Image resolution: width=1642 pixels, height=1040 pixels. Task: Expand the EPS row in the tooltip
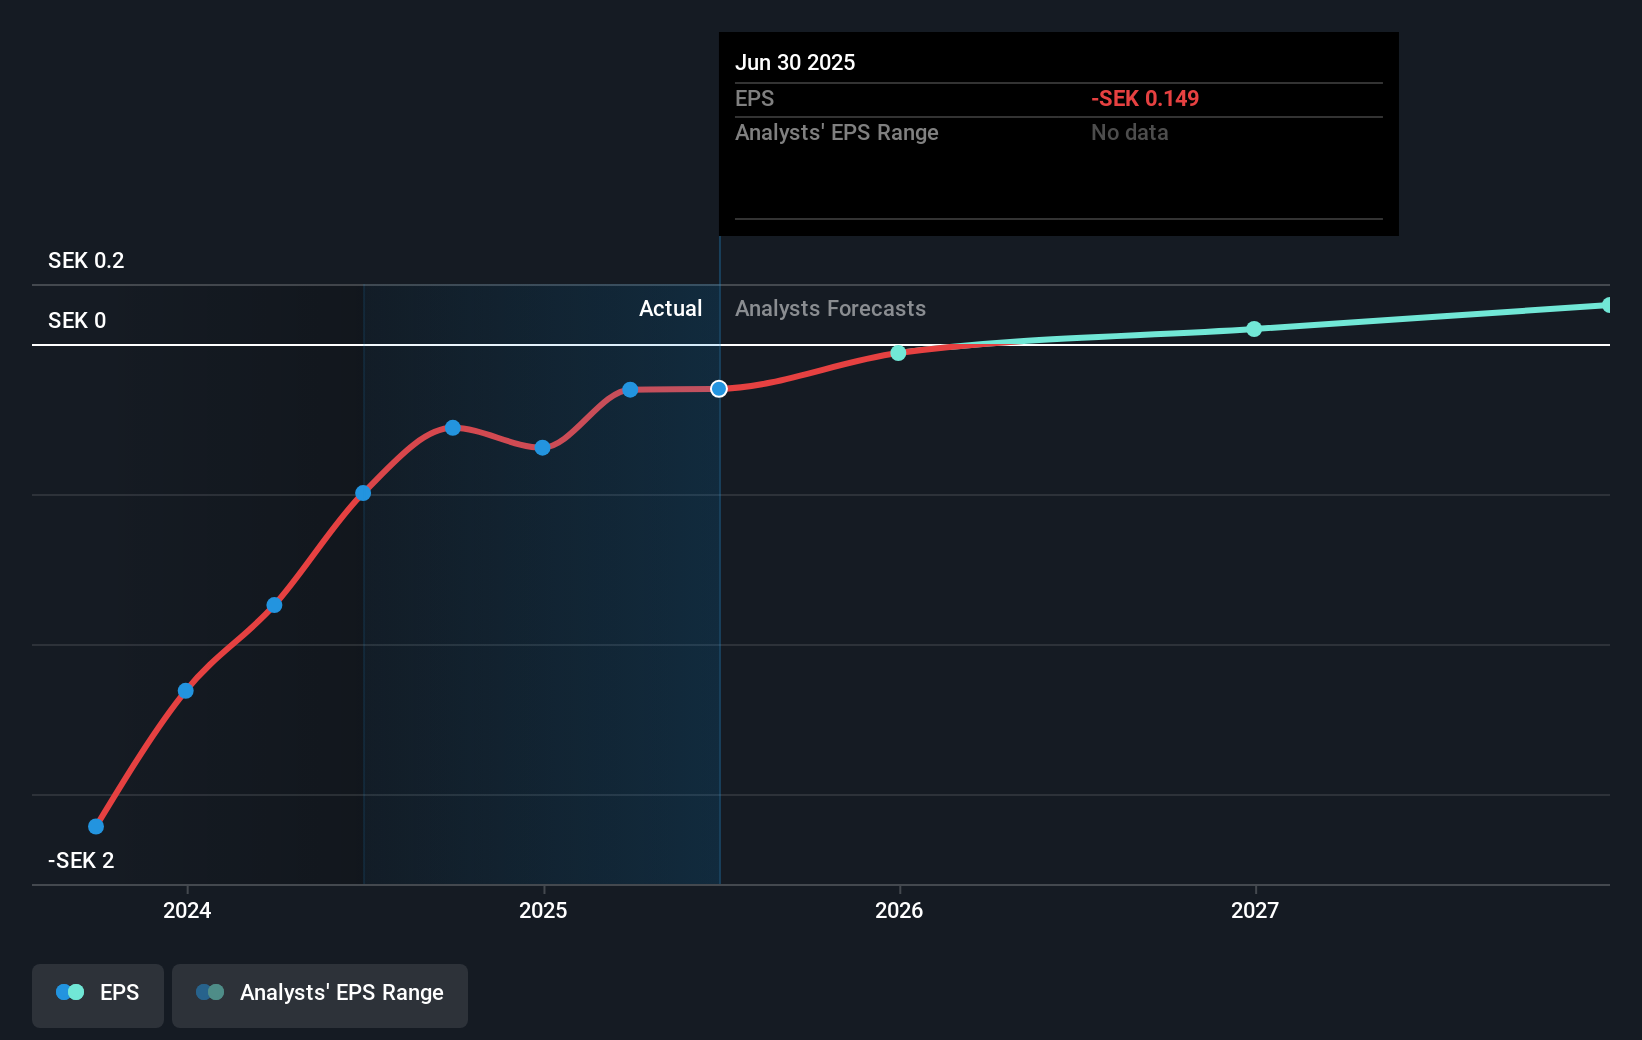tap(756, 98)
